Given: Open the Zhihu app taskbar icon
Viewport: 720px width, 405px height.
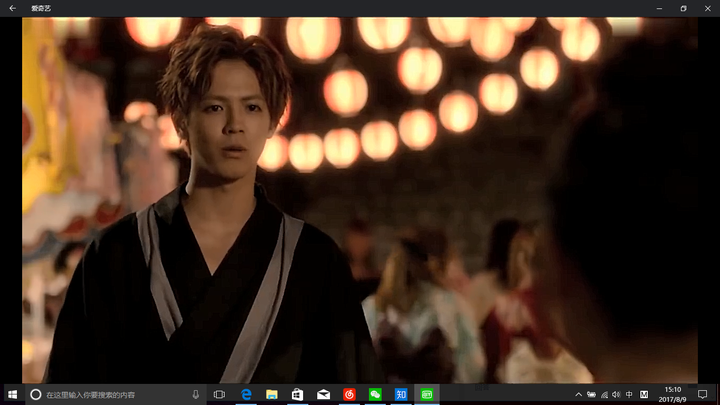Looking at the screenshot, I should (401, 394).
